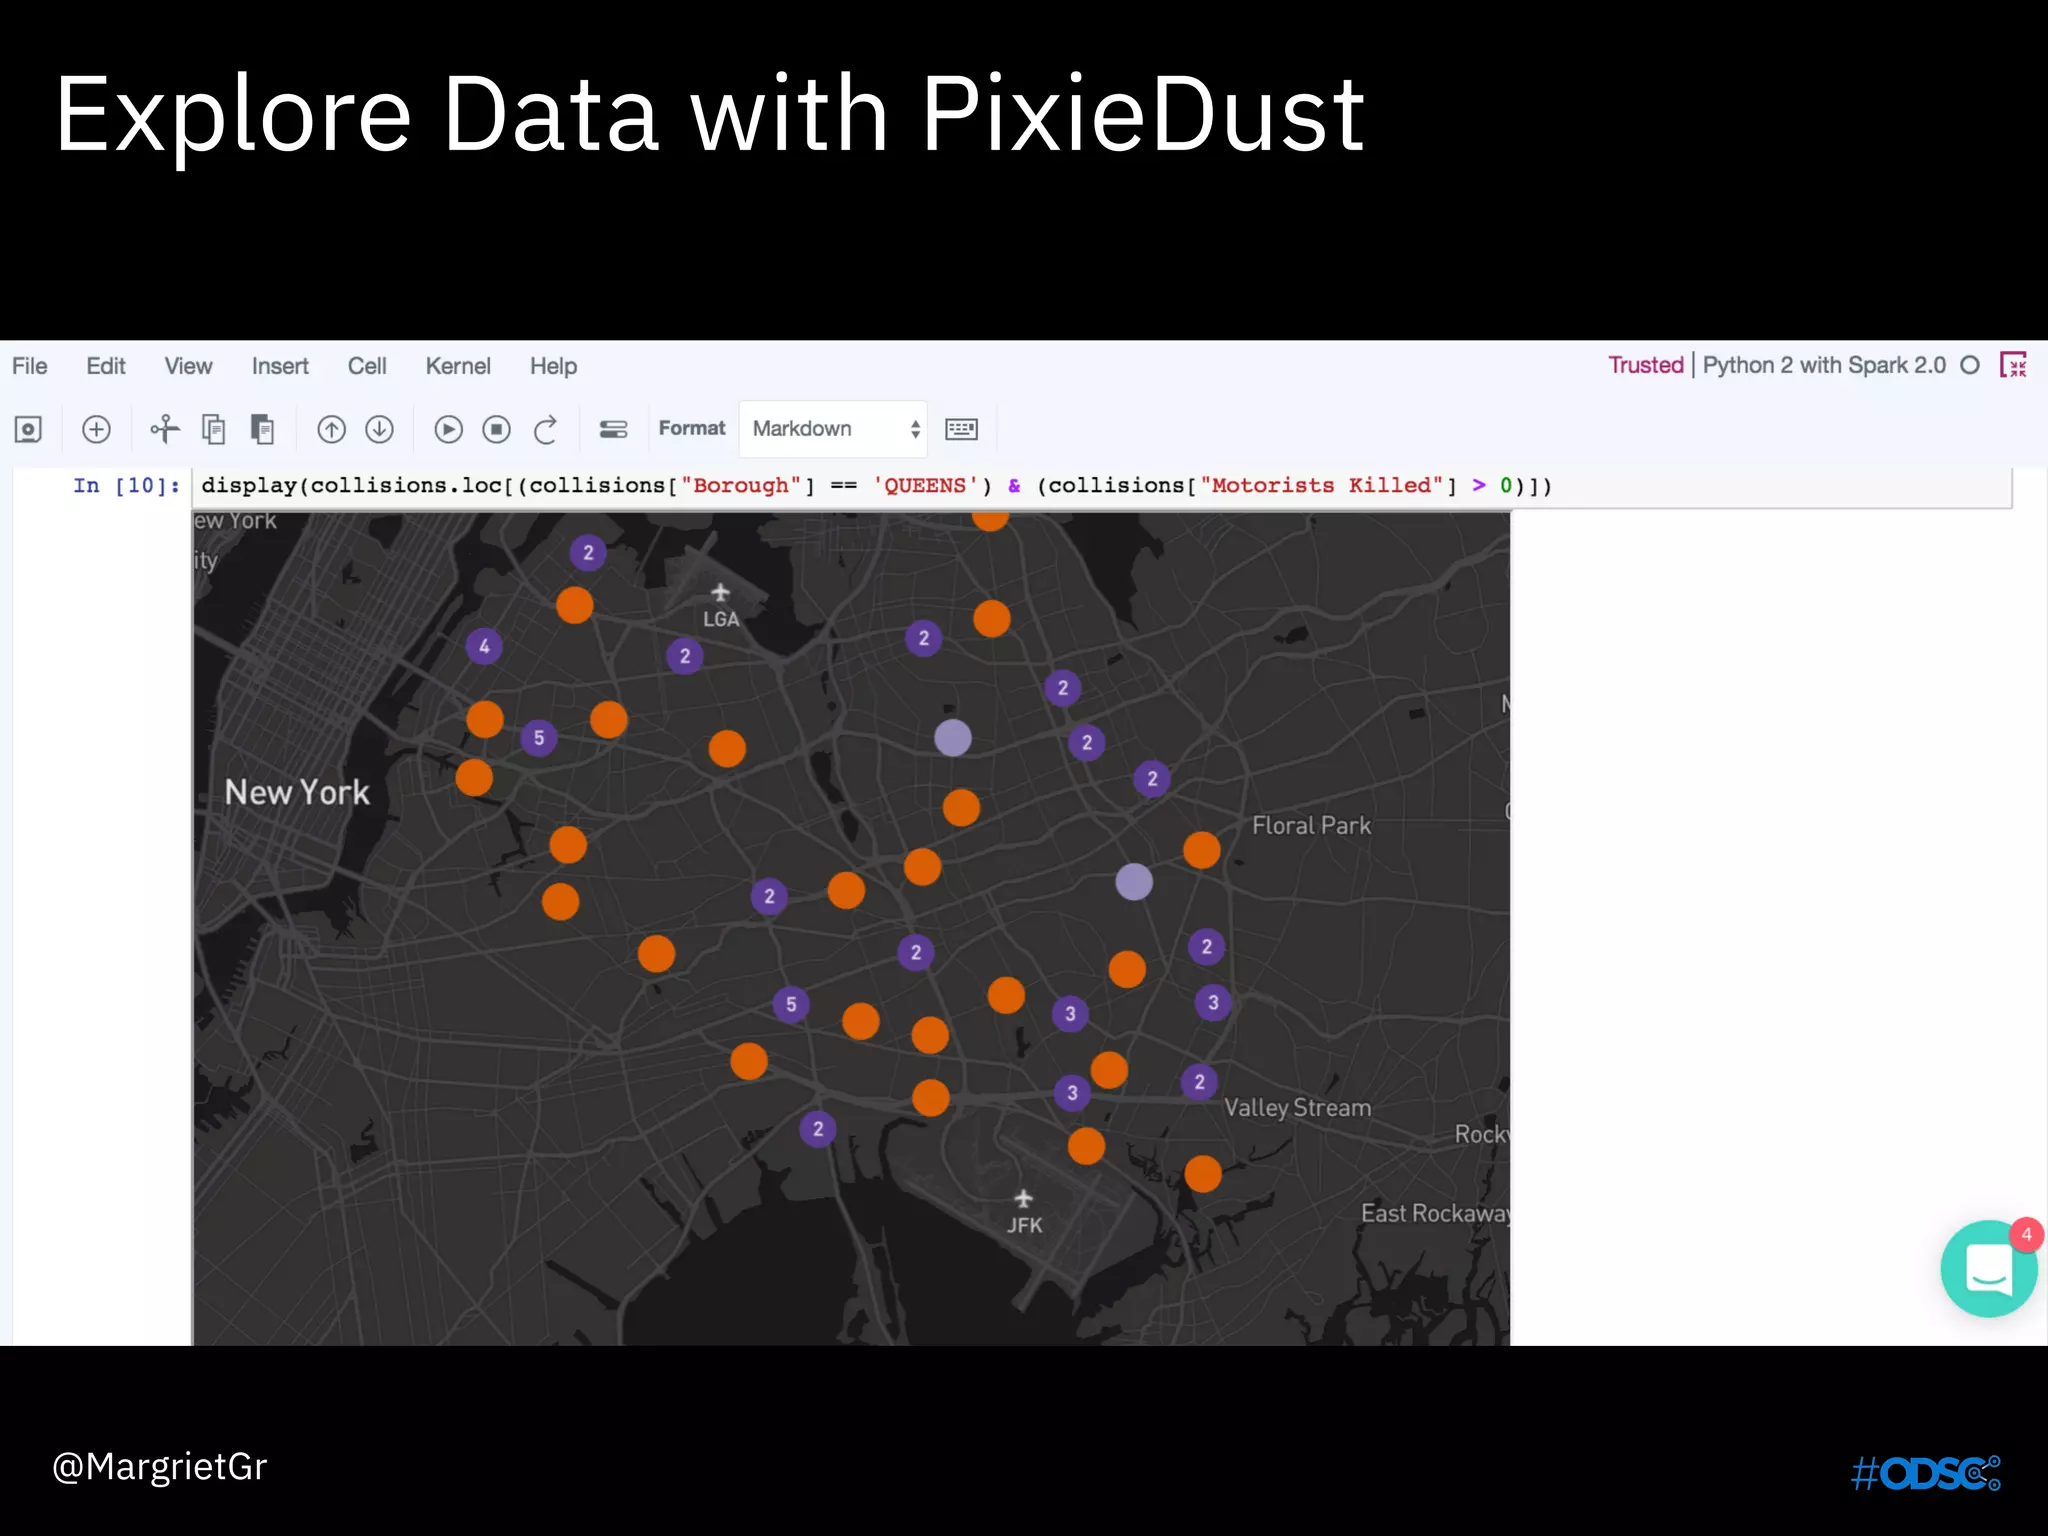2048x1536 pixels.
Task: Open the chat bubble widget
Action: click(1988, 1269)
